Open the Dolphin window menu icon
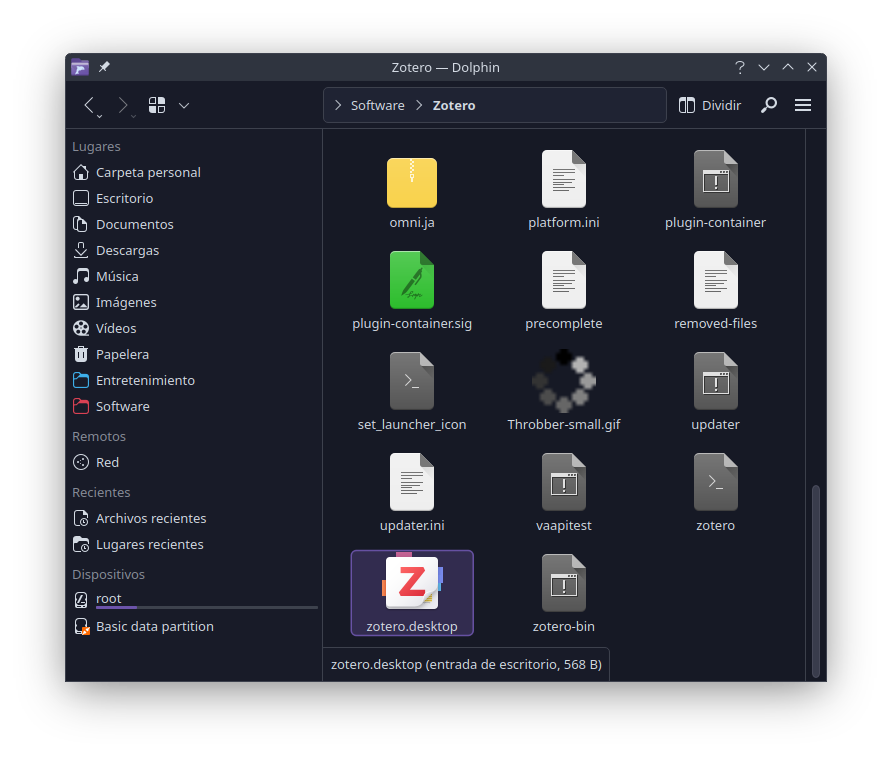 click(80, 67)
